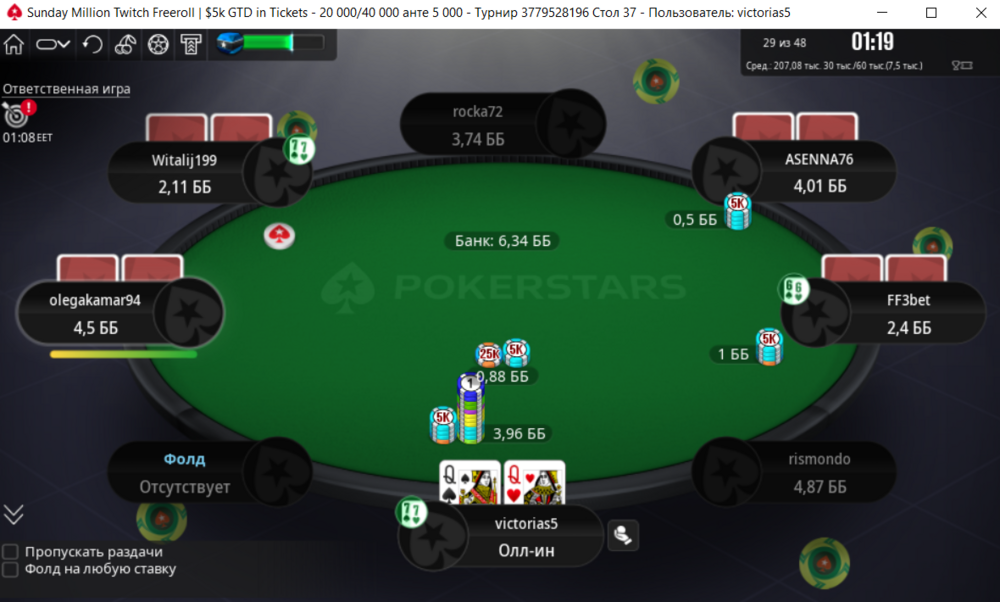The height and width of the screenshot is (602, 1000).
Task: Open the lobby home icon
Action: [14, 45]
